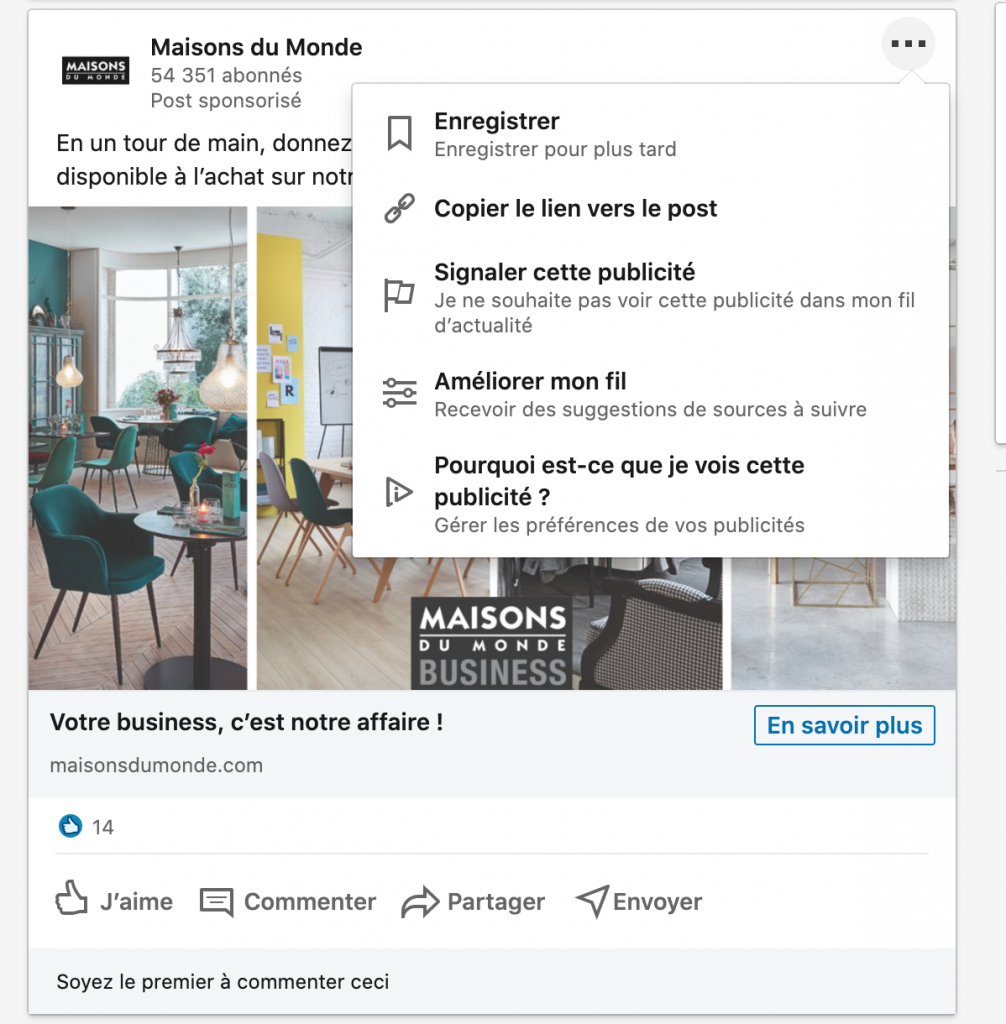Click the Soyez le premier à commenter field
This screenshot has height=1024, width=1006.
point(492,981)
